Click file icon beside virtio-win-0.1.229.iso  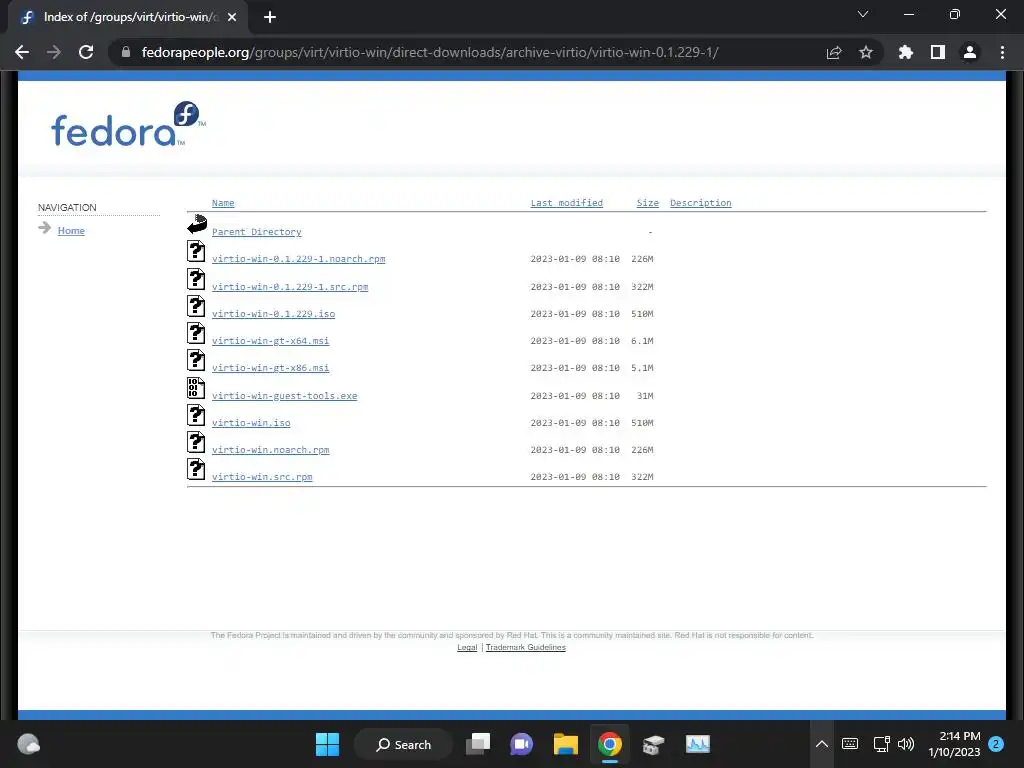click(196, 306)
